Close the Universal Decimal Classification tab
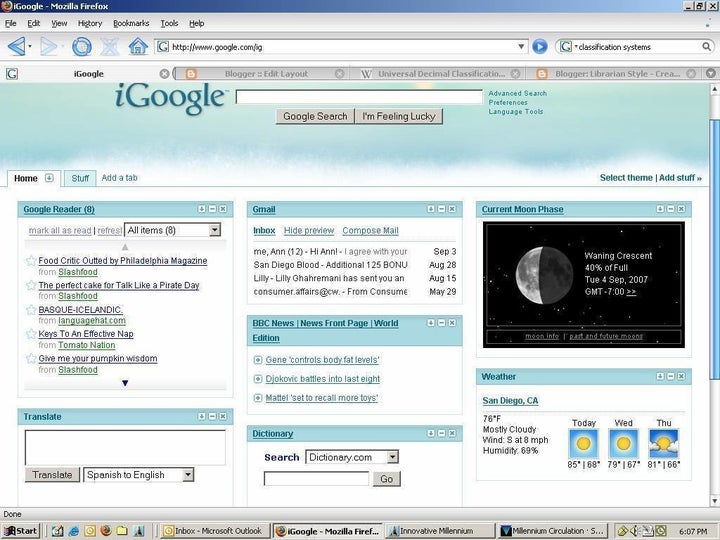The height and width of the screenshot is (540, 720). point(516,73)
